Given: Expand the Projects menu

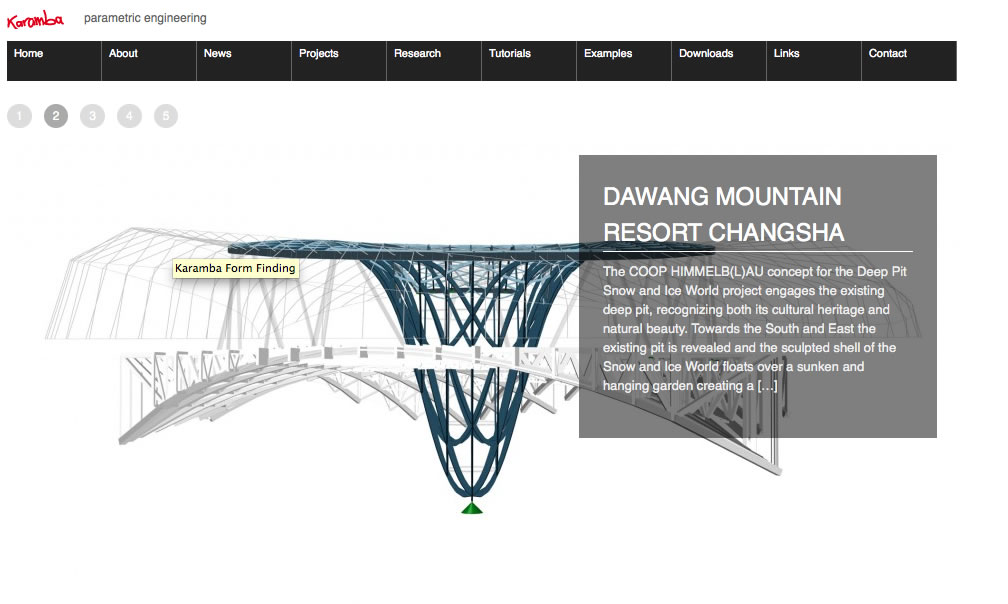Looking at the screenshot, I should [318, 54].
